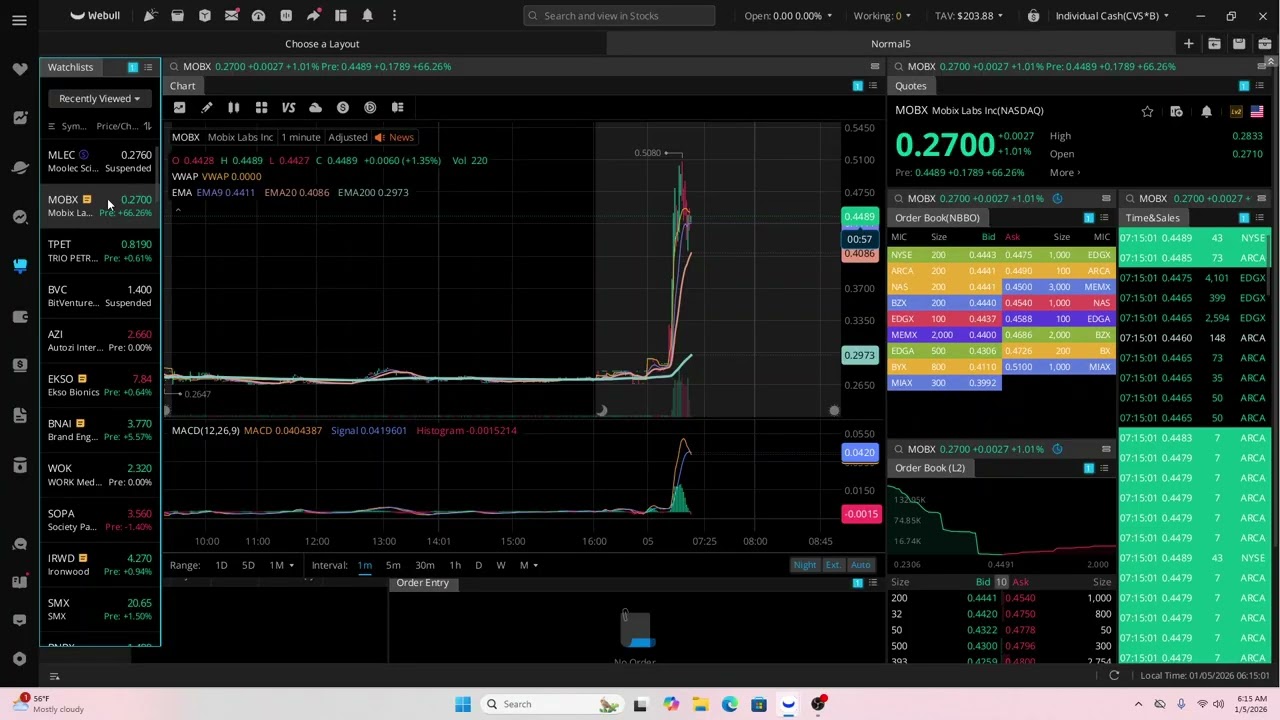Toggle the Adjusted price setting
This screenshot has height=720, width=1280.
[348, 137]
